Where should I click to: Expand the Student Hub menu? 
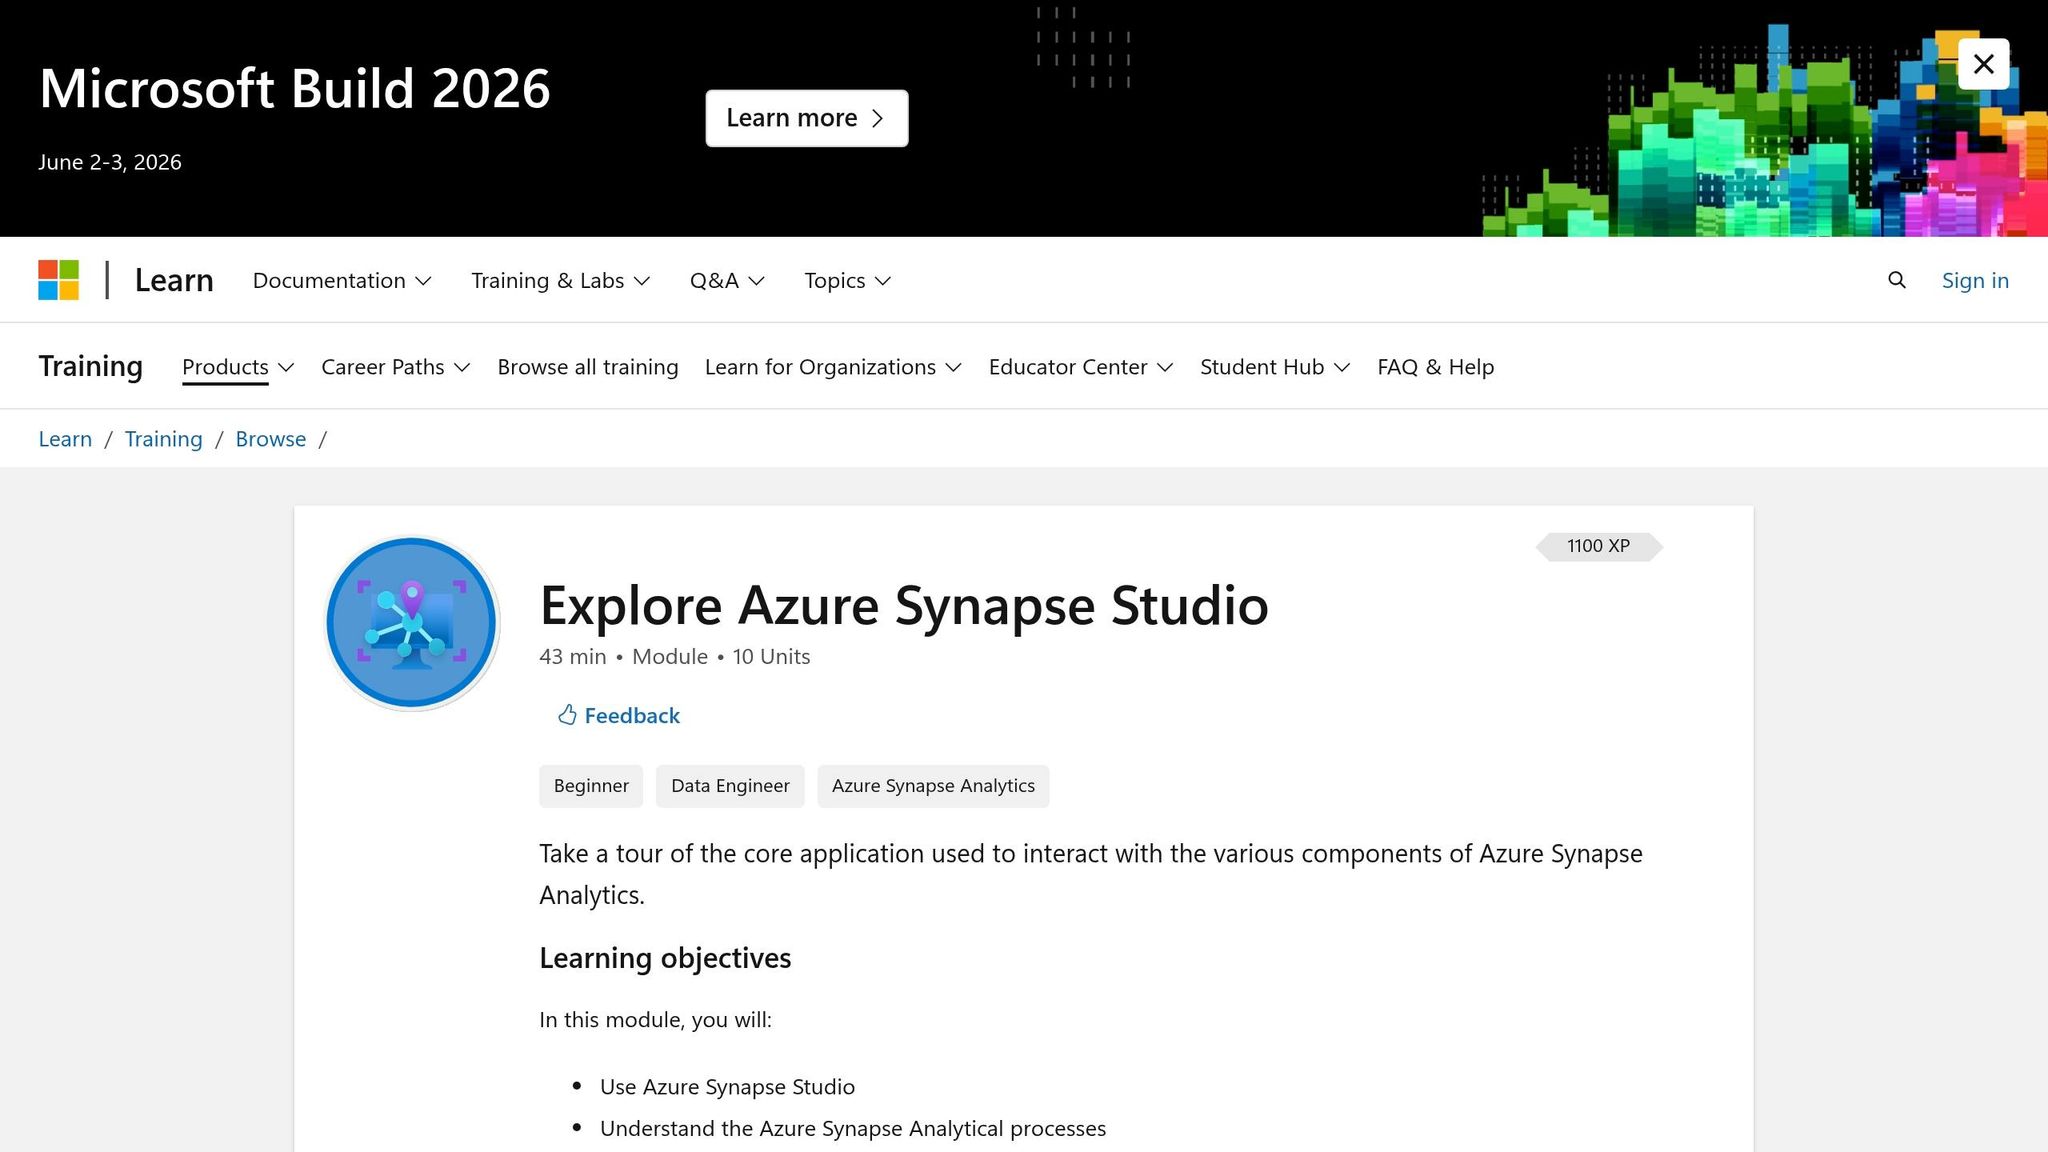(x=1272, y=367)
